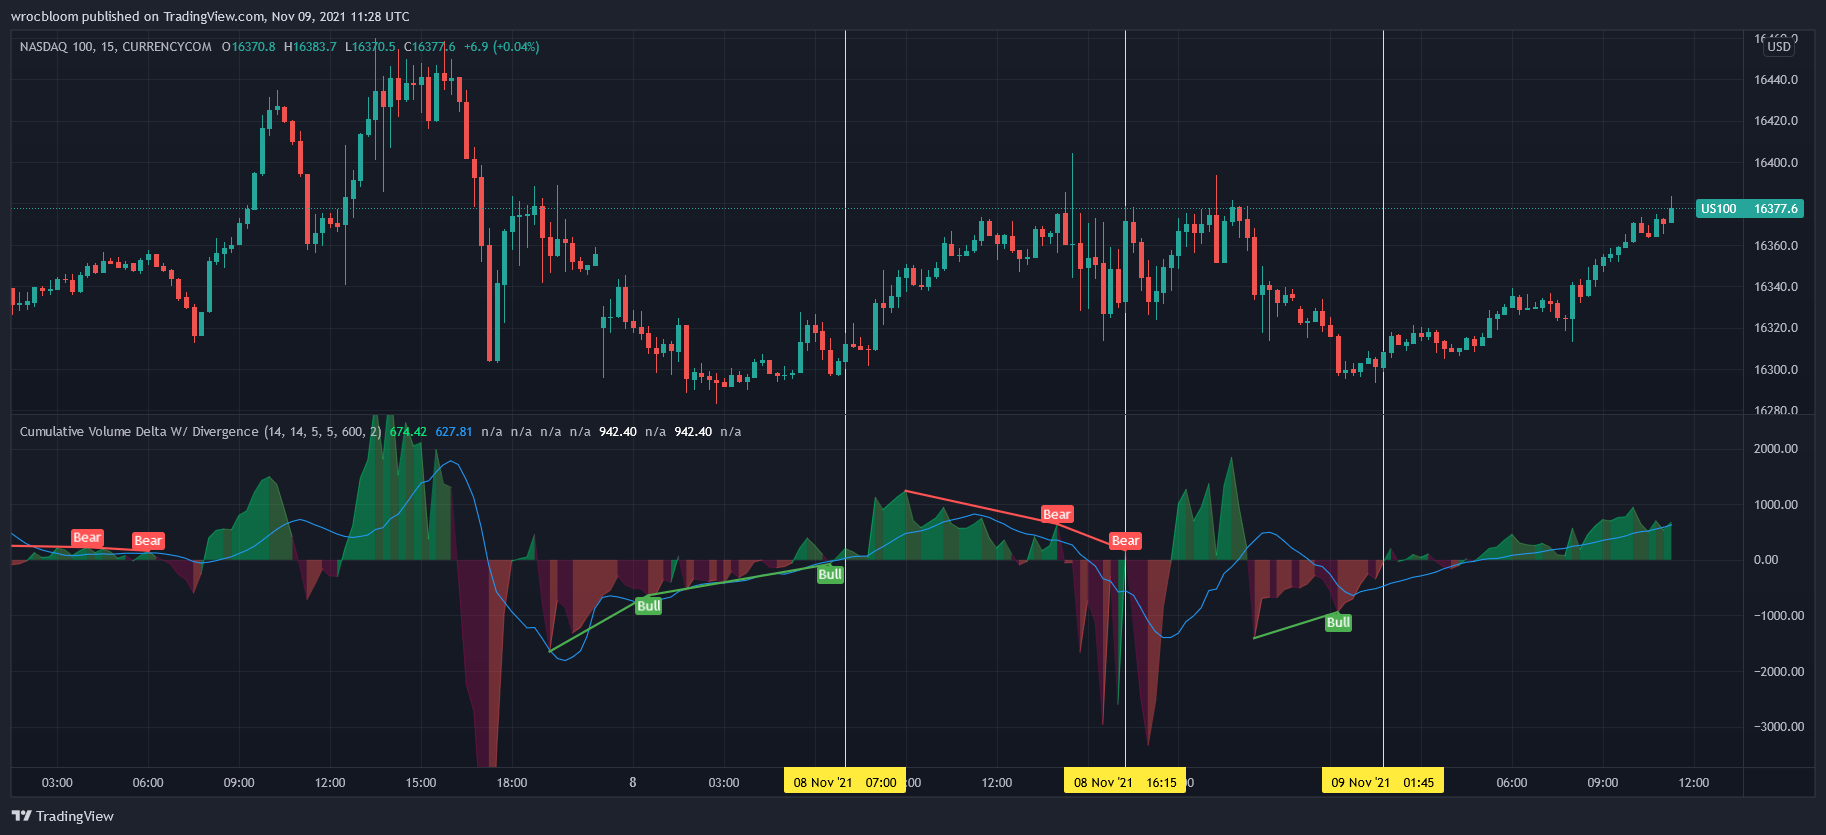Screen dimensions: 1826x835
Task: Click the yellow 08 Nov '21 16:15 time marker
Action: (x=1124, y=782)
